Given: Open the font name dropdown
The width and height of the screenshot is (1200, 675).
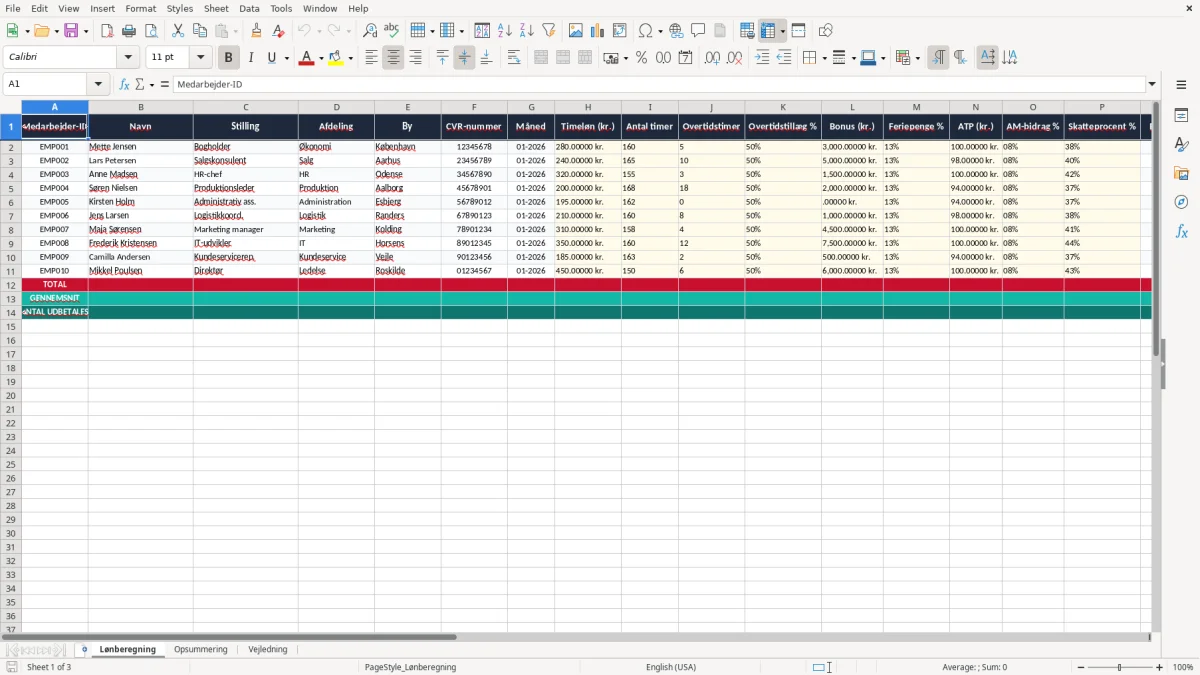Looking at the screenshot, I should point(128,58).
